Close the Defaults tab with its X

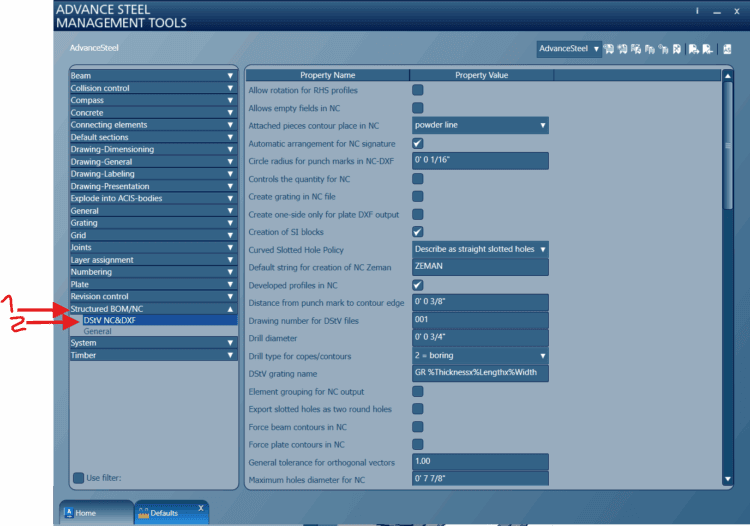click(x=201, y=508)
